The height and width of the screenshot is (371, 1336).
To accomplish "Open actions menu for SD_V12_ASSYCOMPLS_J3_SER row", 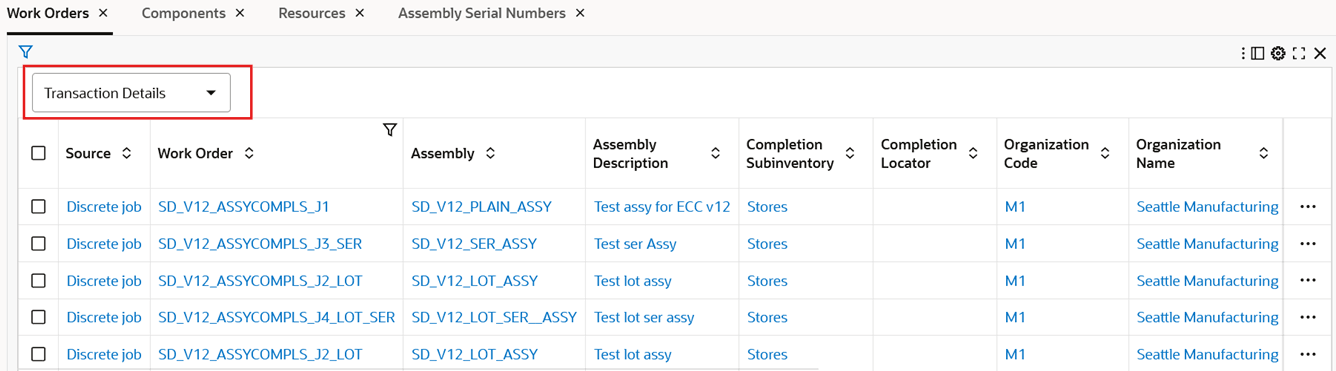I will coord(1308,244).
